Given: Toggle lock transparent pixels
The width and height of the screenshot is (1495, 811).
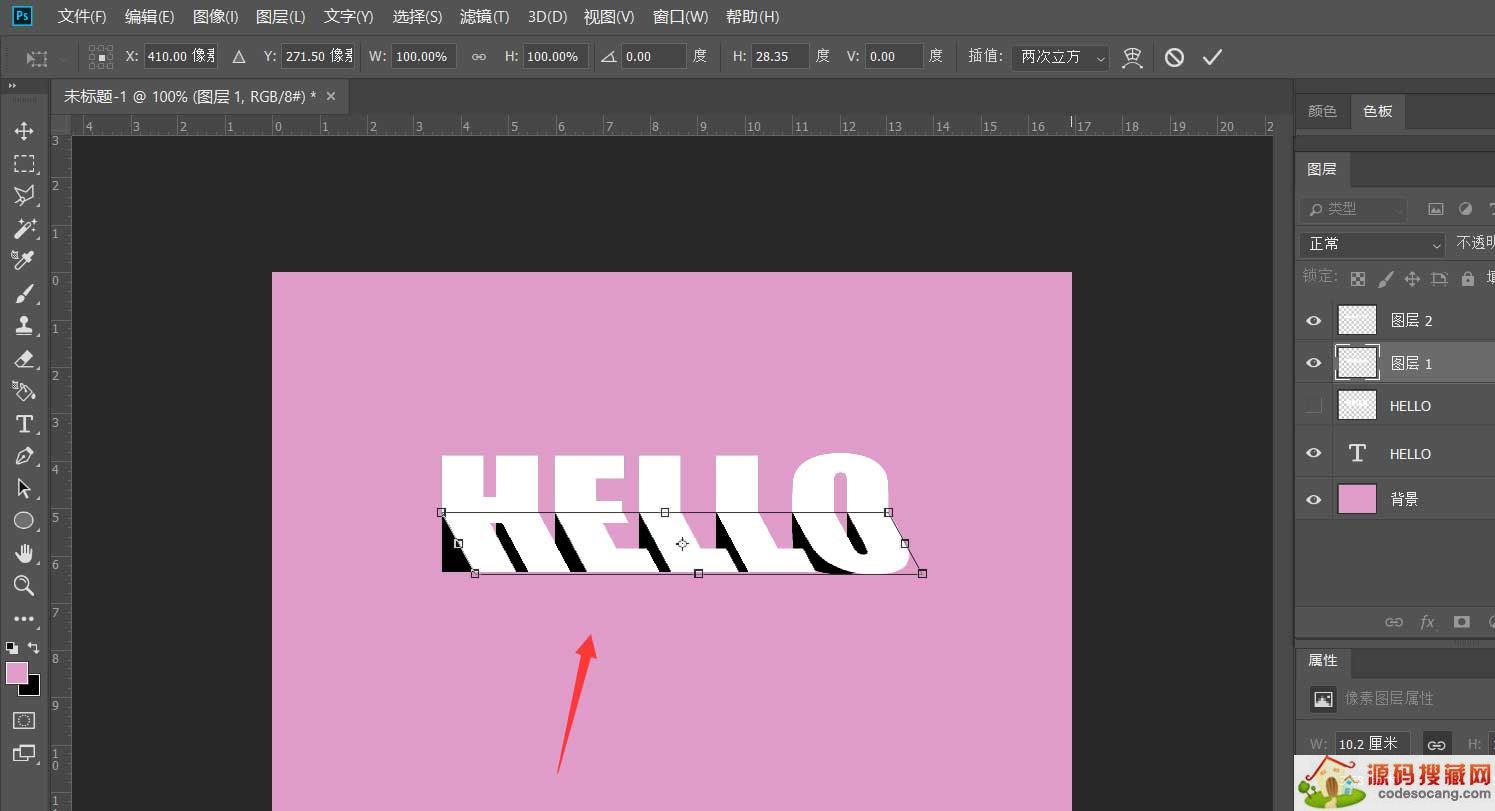Looking at the screenshot, I should (1358, 279).
